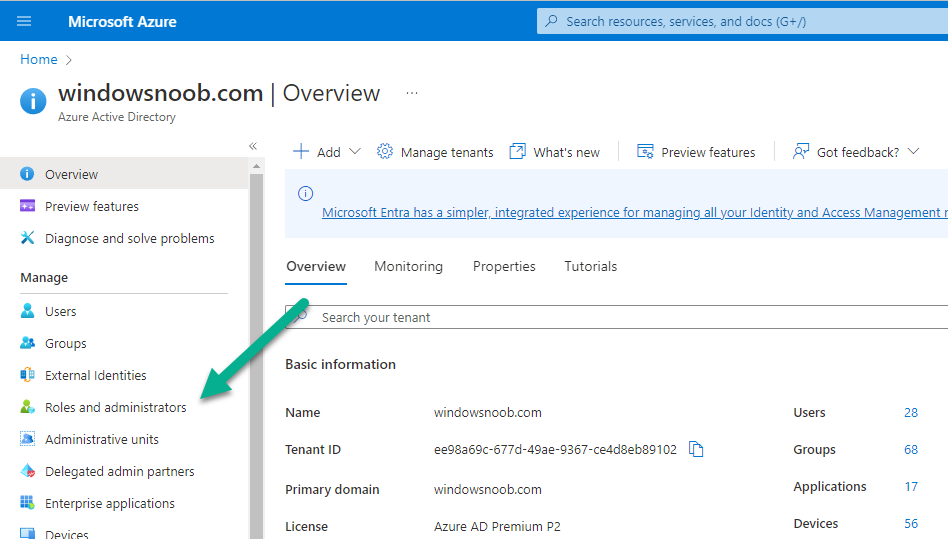Click the sidebar scrollbar up arrow
Viewport: 948px width, 539px height.
click(x=256, y=166)
